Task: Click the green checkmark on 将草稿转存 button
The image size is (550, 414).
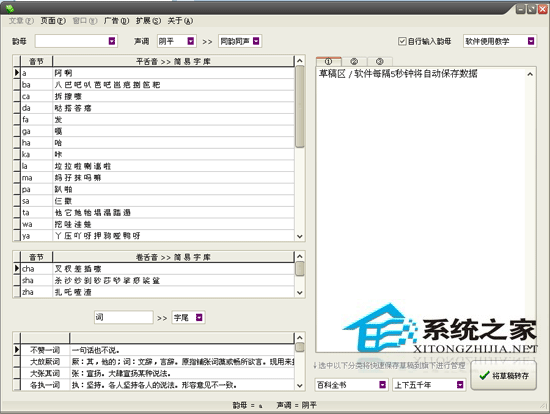Action: coord(484,375)
